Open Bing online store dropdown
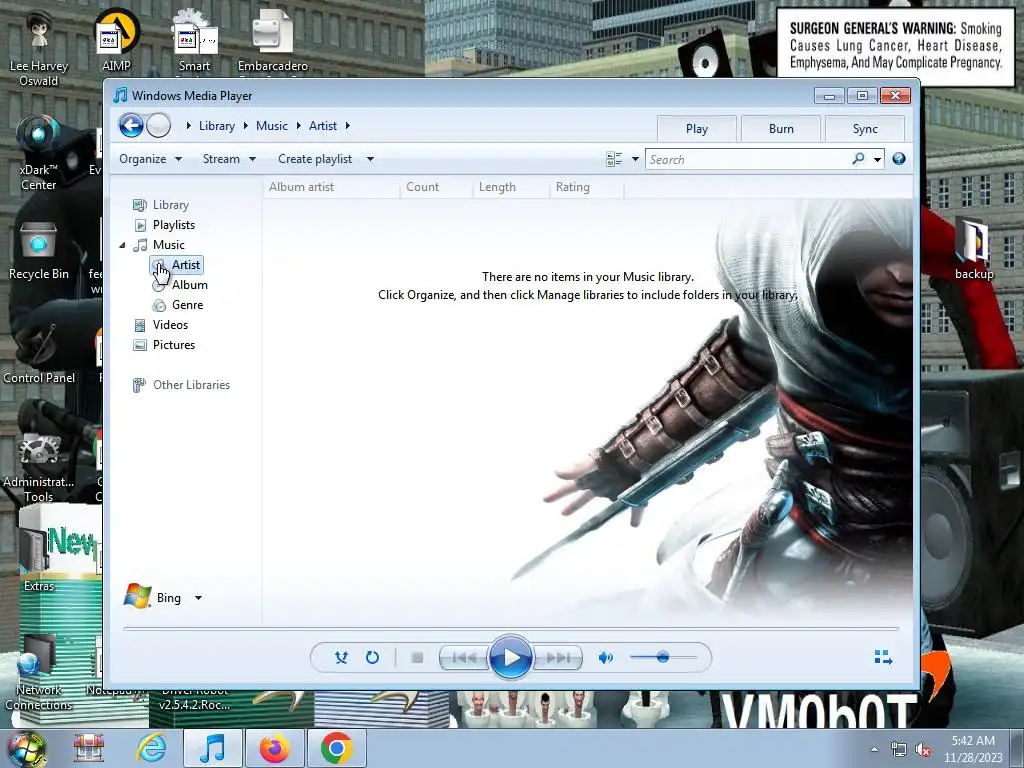The height and width of the screenshot is (768, 1024). [x=199, y=598]
